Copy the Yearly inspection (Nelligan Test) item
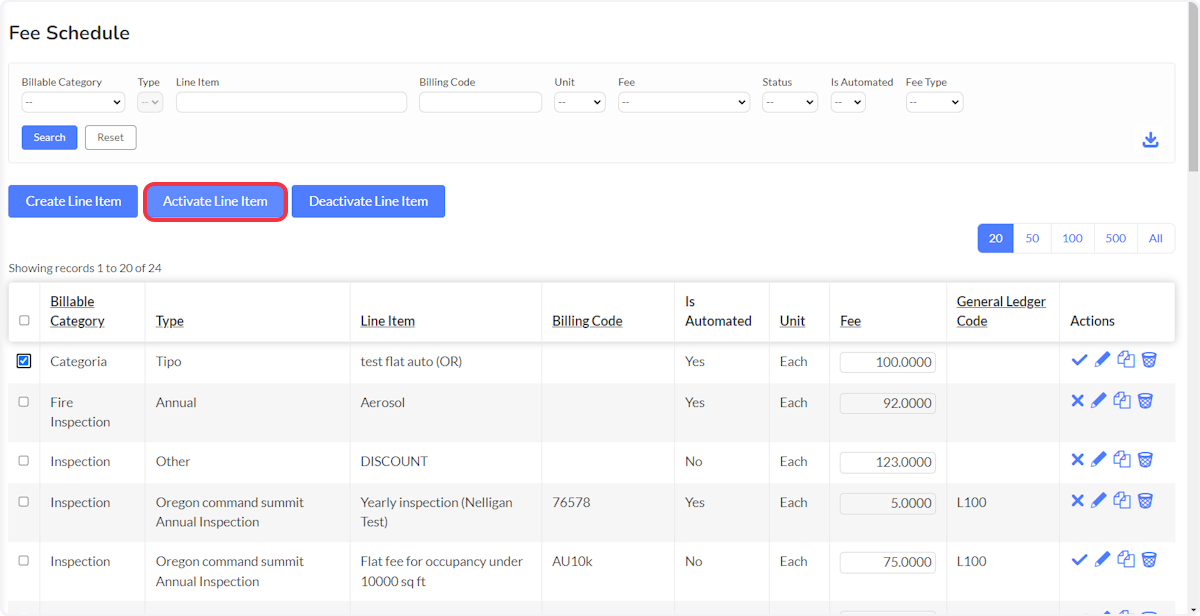1200x616 pixels. (1122, 501)
